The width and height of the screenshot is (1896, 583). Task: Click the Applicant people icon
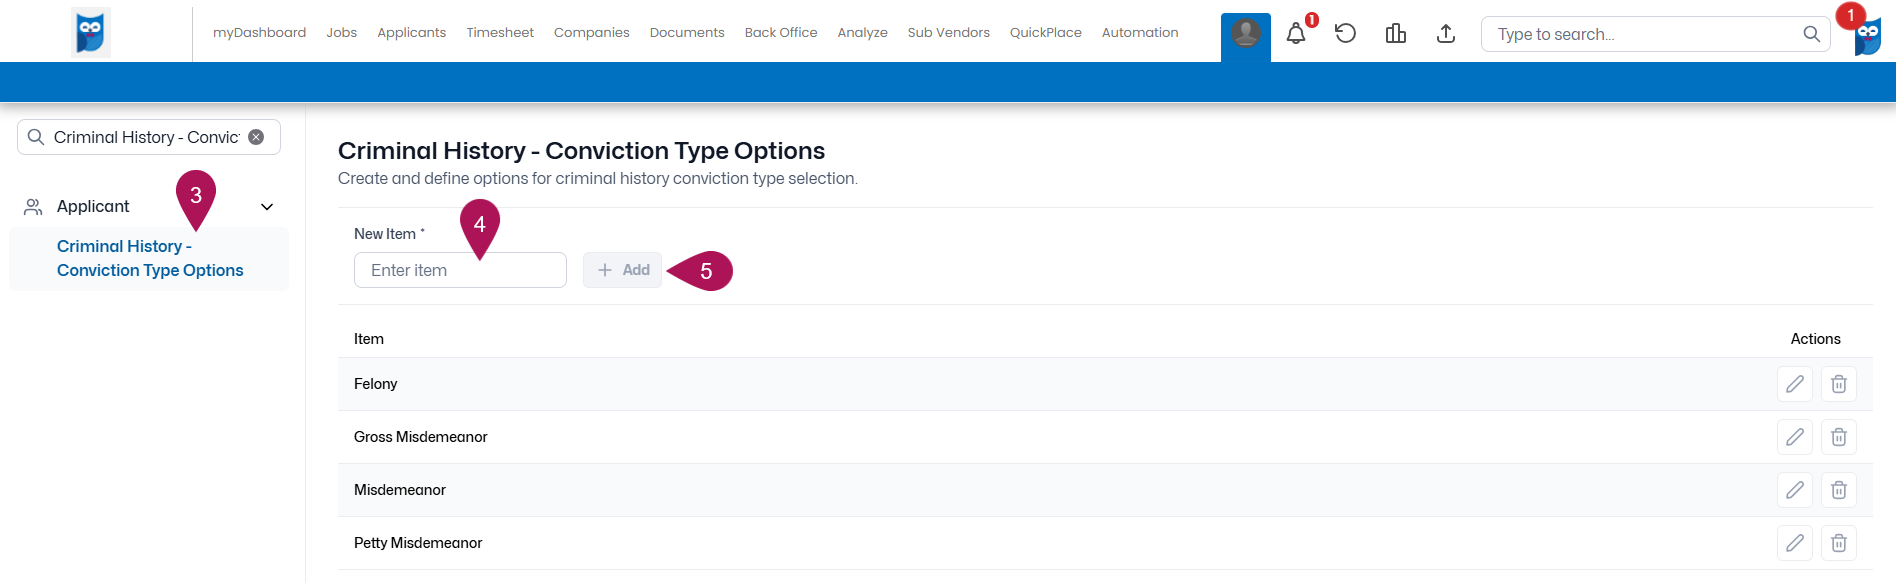tap(33, 206)
